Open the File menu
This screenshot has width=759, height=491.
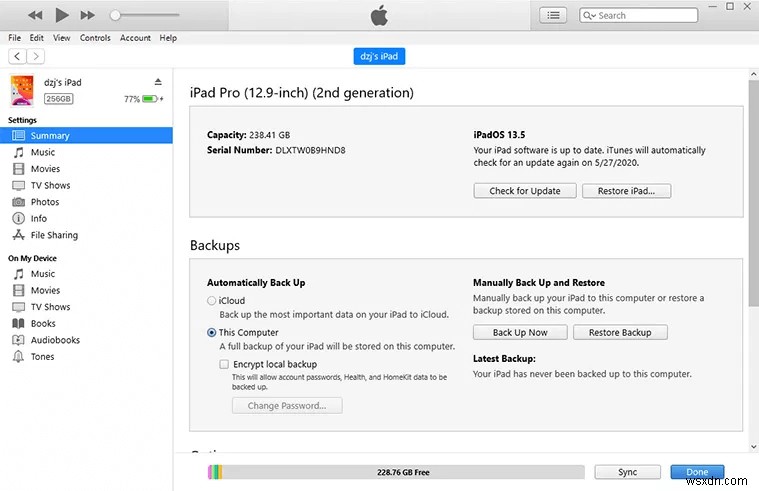click(15, 38)
